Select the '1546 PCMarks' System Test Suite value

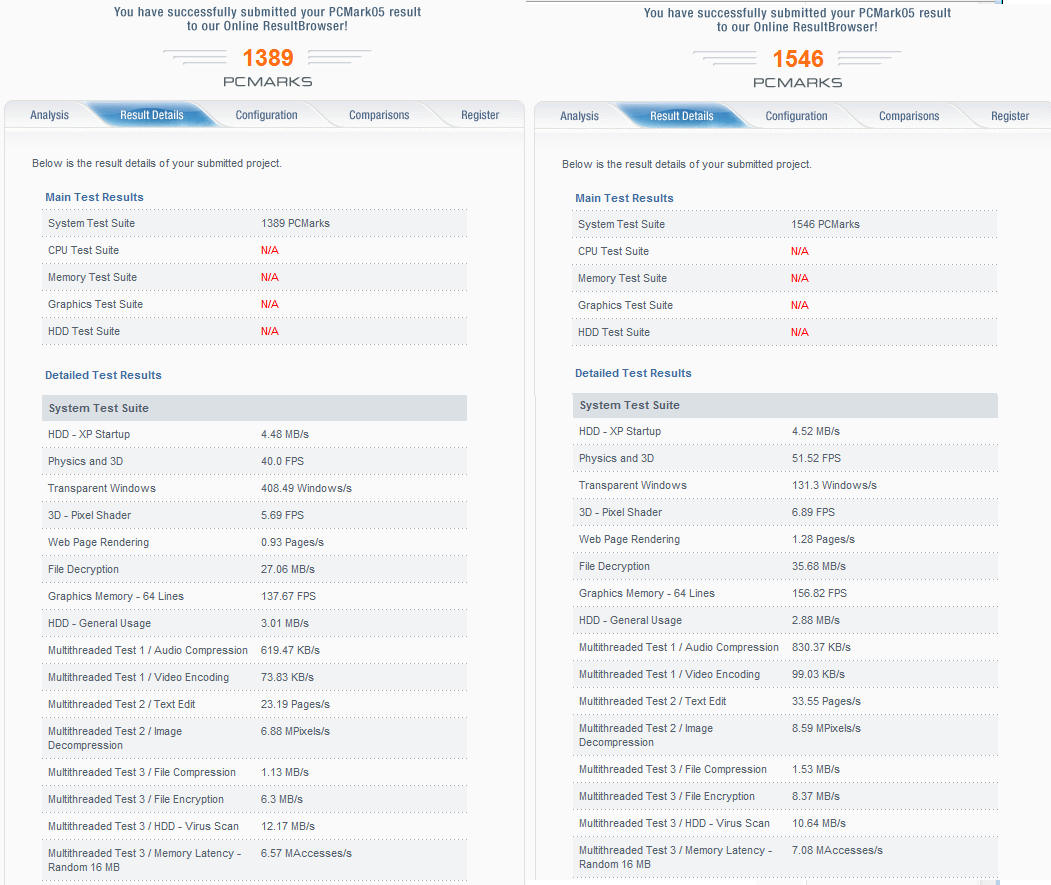[825, 225]
